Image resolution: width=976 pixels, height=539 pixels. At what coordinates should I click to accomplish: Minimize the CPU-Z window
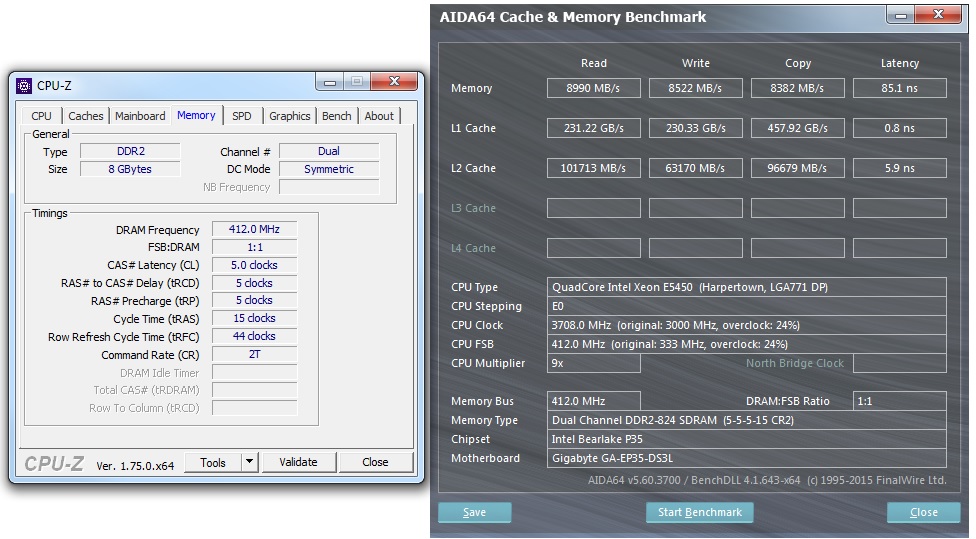coord(329,82)
